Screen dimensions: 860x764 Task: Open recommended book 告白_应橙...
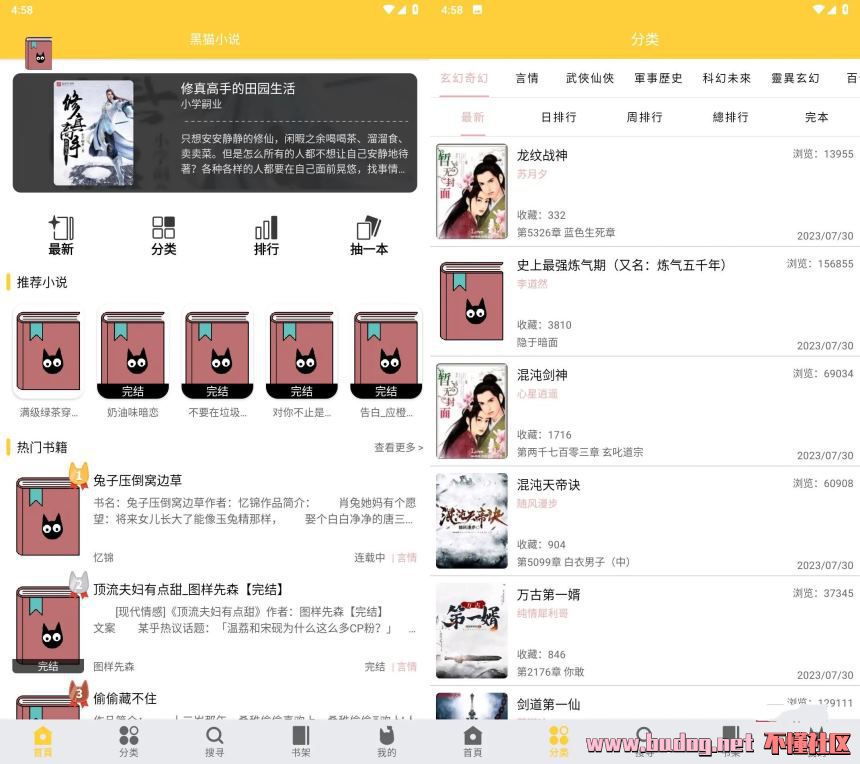(386, 364)
